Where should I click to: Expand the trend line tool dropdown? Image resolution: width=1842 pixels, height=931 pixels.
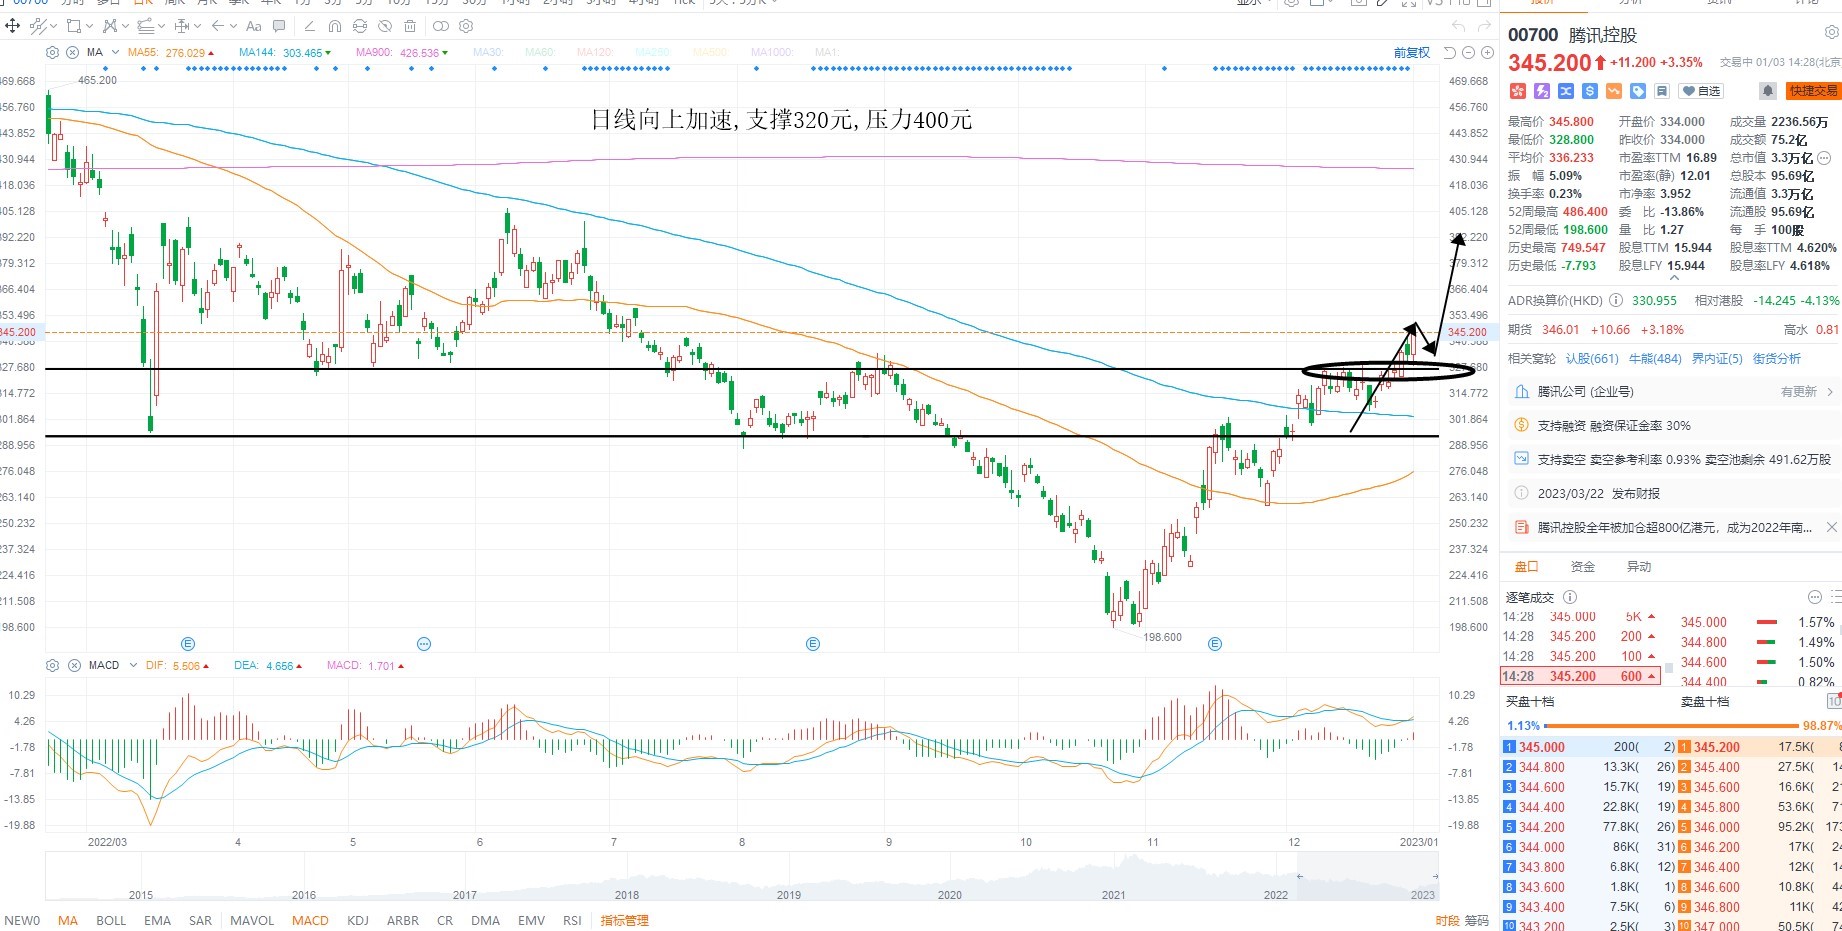[53, 26]
